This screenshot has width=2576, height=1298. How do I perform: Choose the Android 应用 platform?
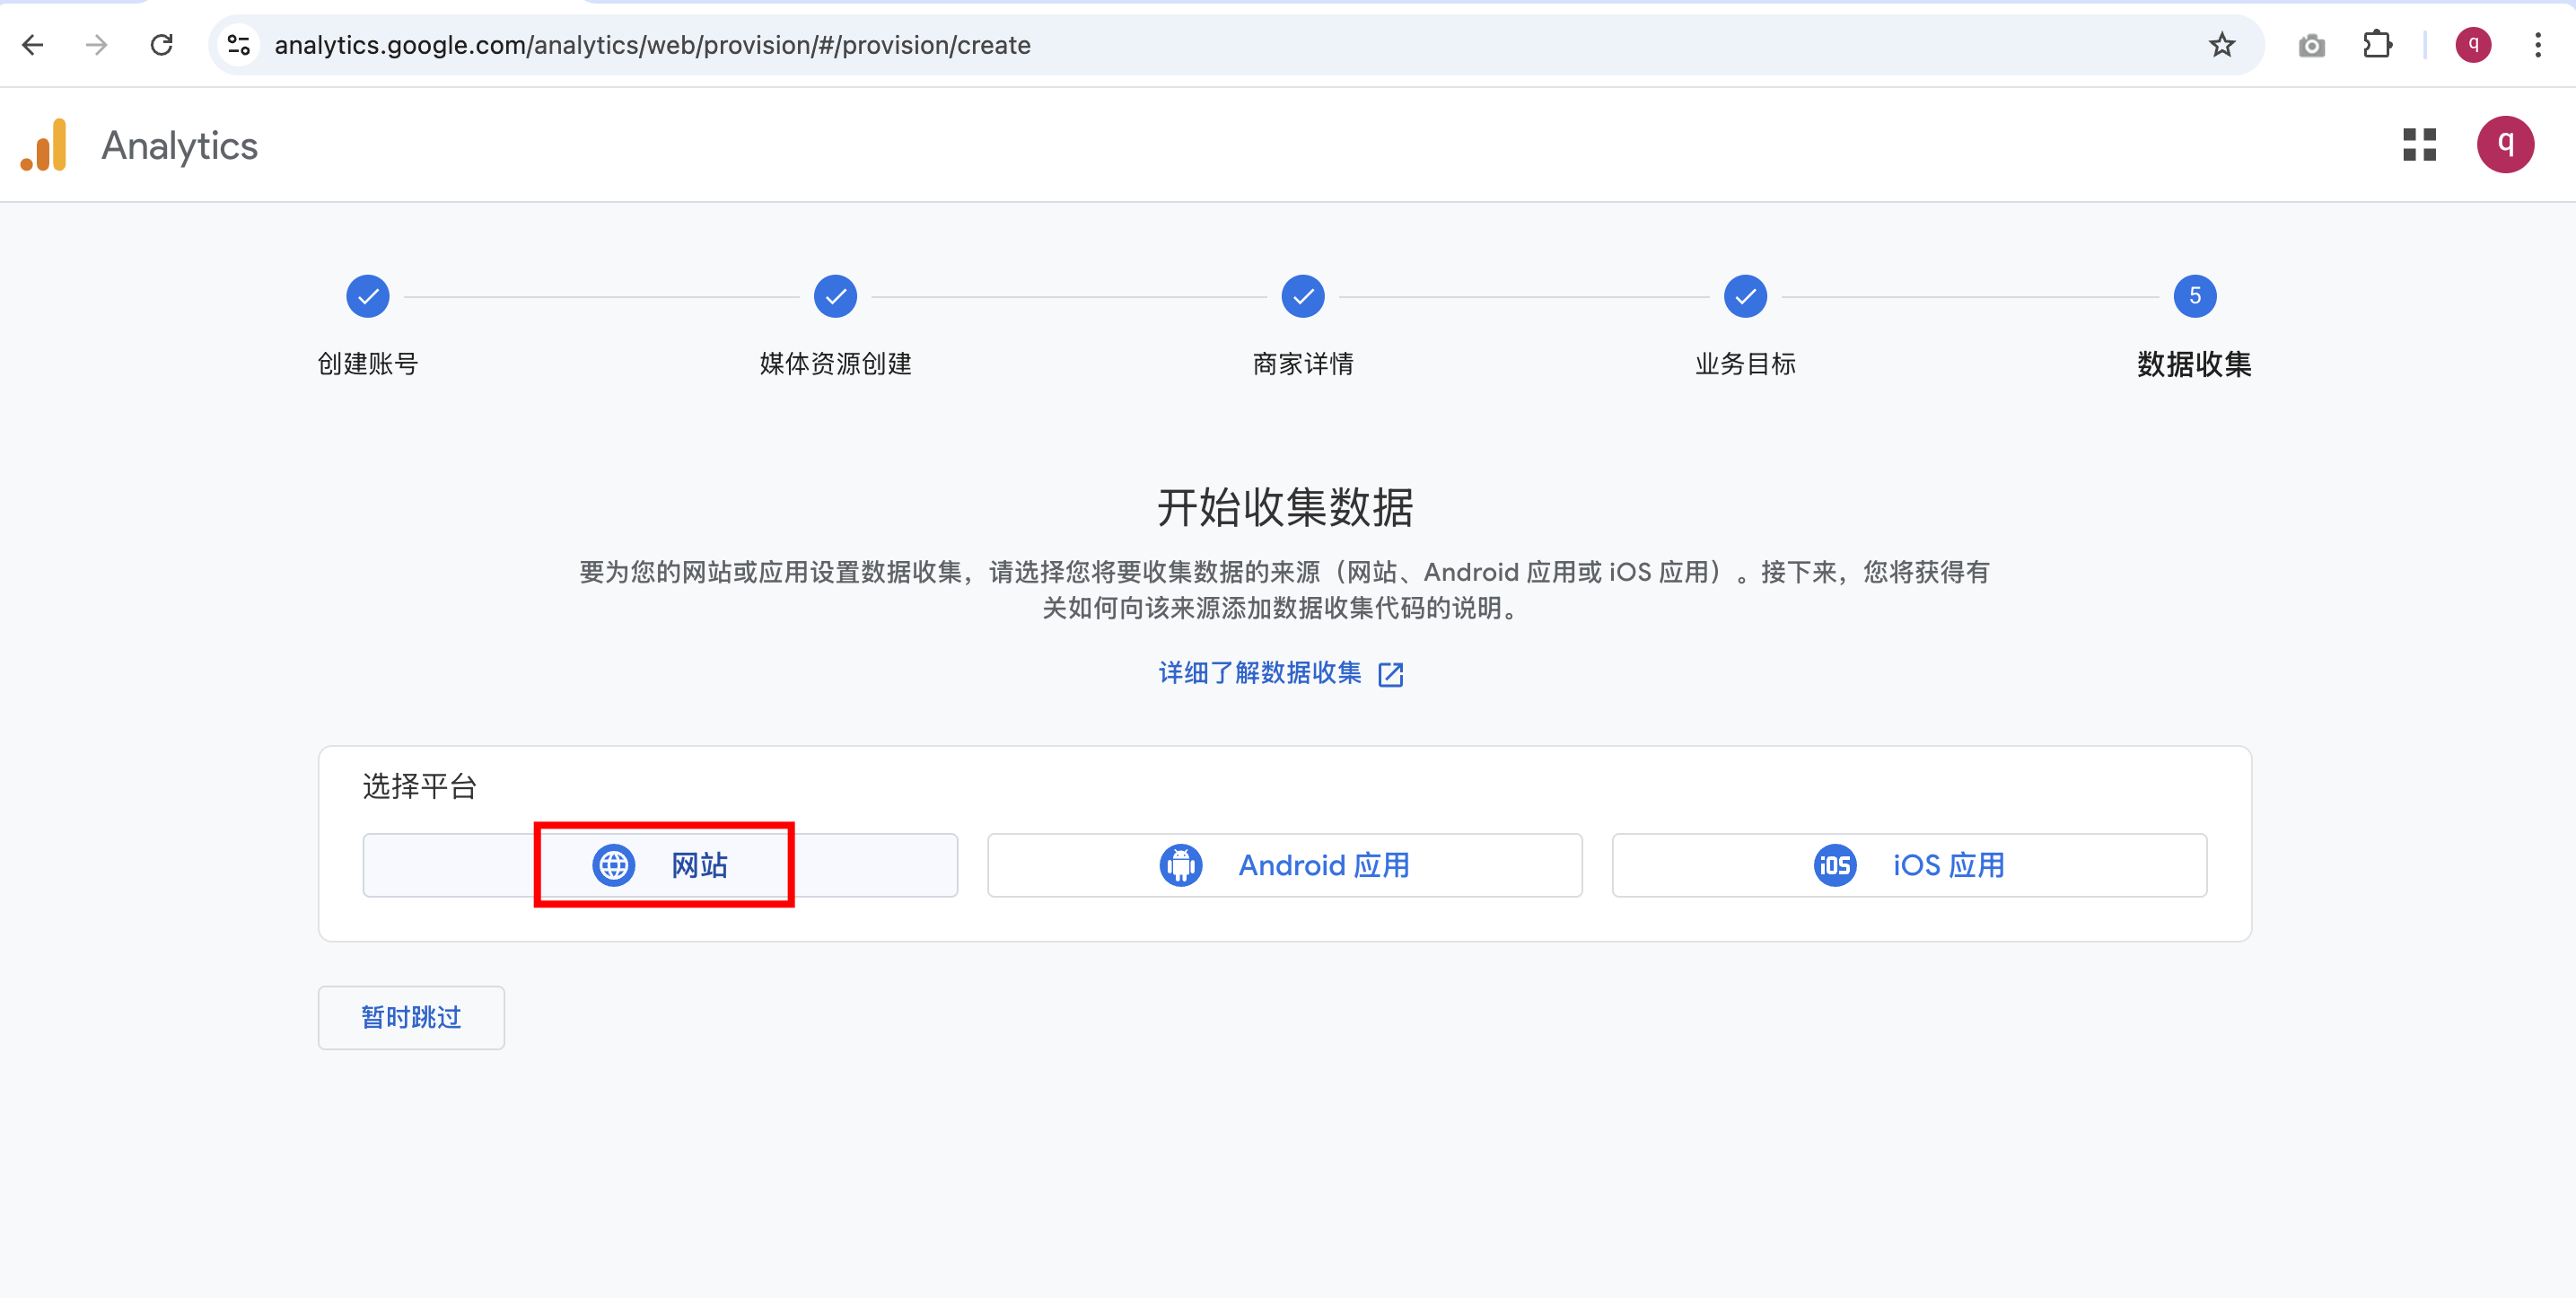pos(1284,865)
